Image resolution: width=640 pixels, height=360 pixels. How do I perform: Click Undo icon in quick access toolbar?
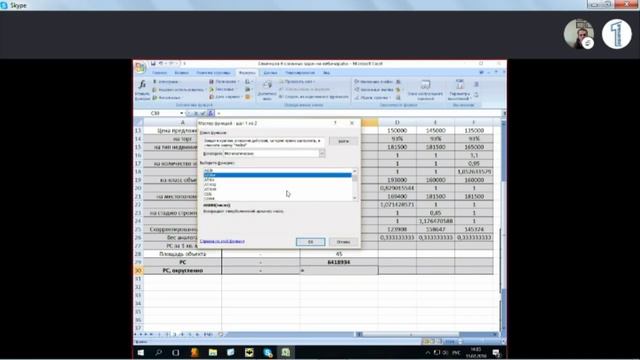161,64
